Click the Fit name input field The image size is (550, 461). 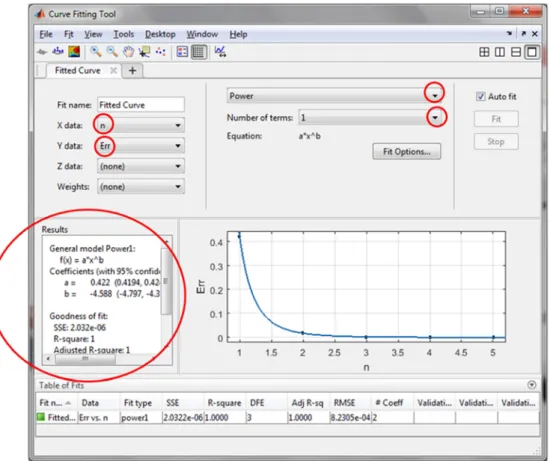pos(141,105)
